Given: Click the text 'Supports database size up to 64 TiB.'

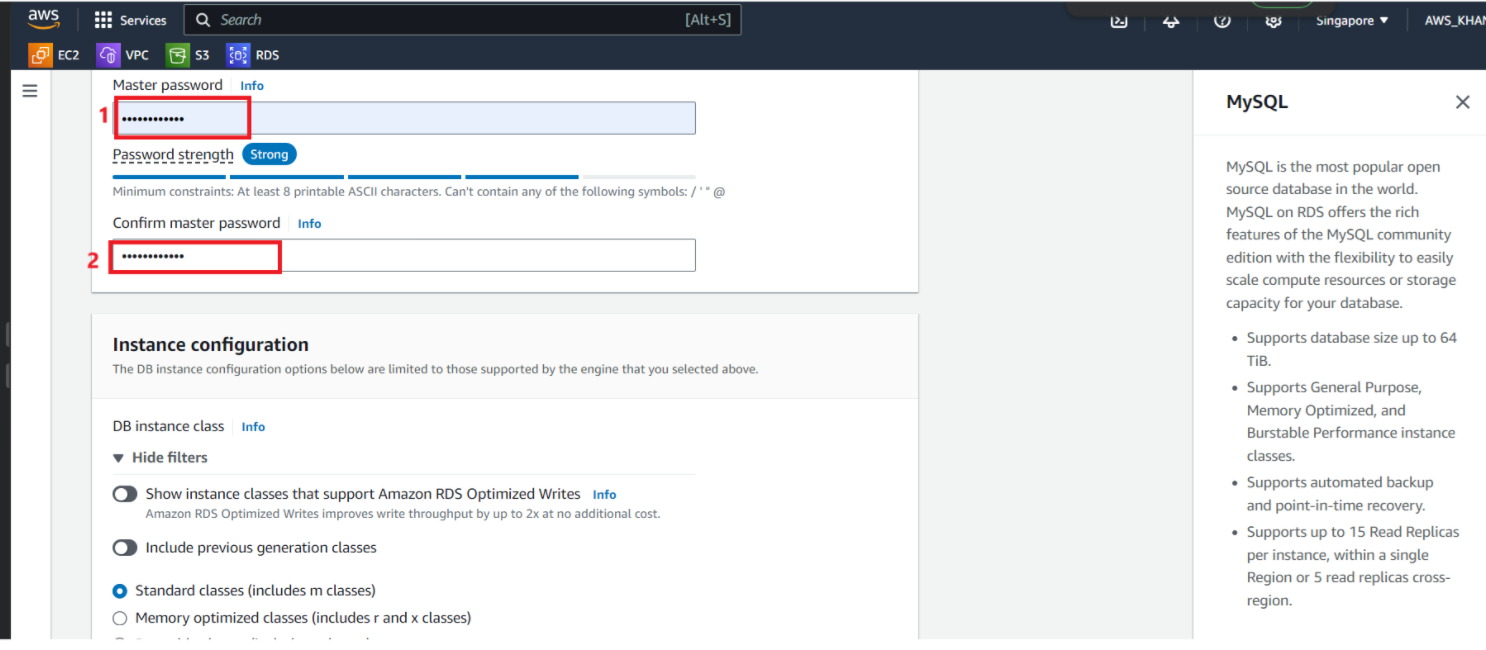Looking at the screenshot, I should click(1351, 349).
